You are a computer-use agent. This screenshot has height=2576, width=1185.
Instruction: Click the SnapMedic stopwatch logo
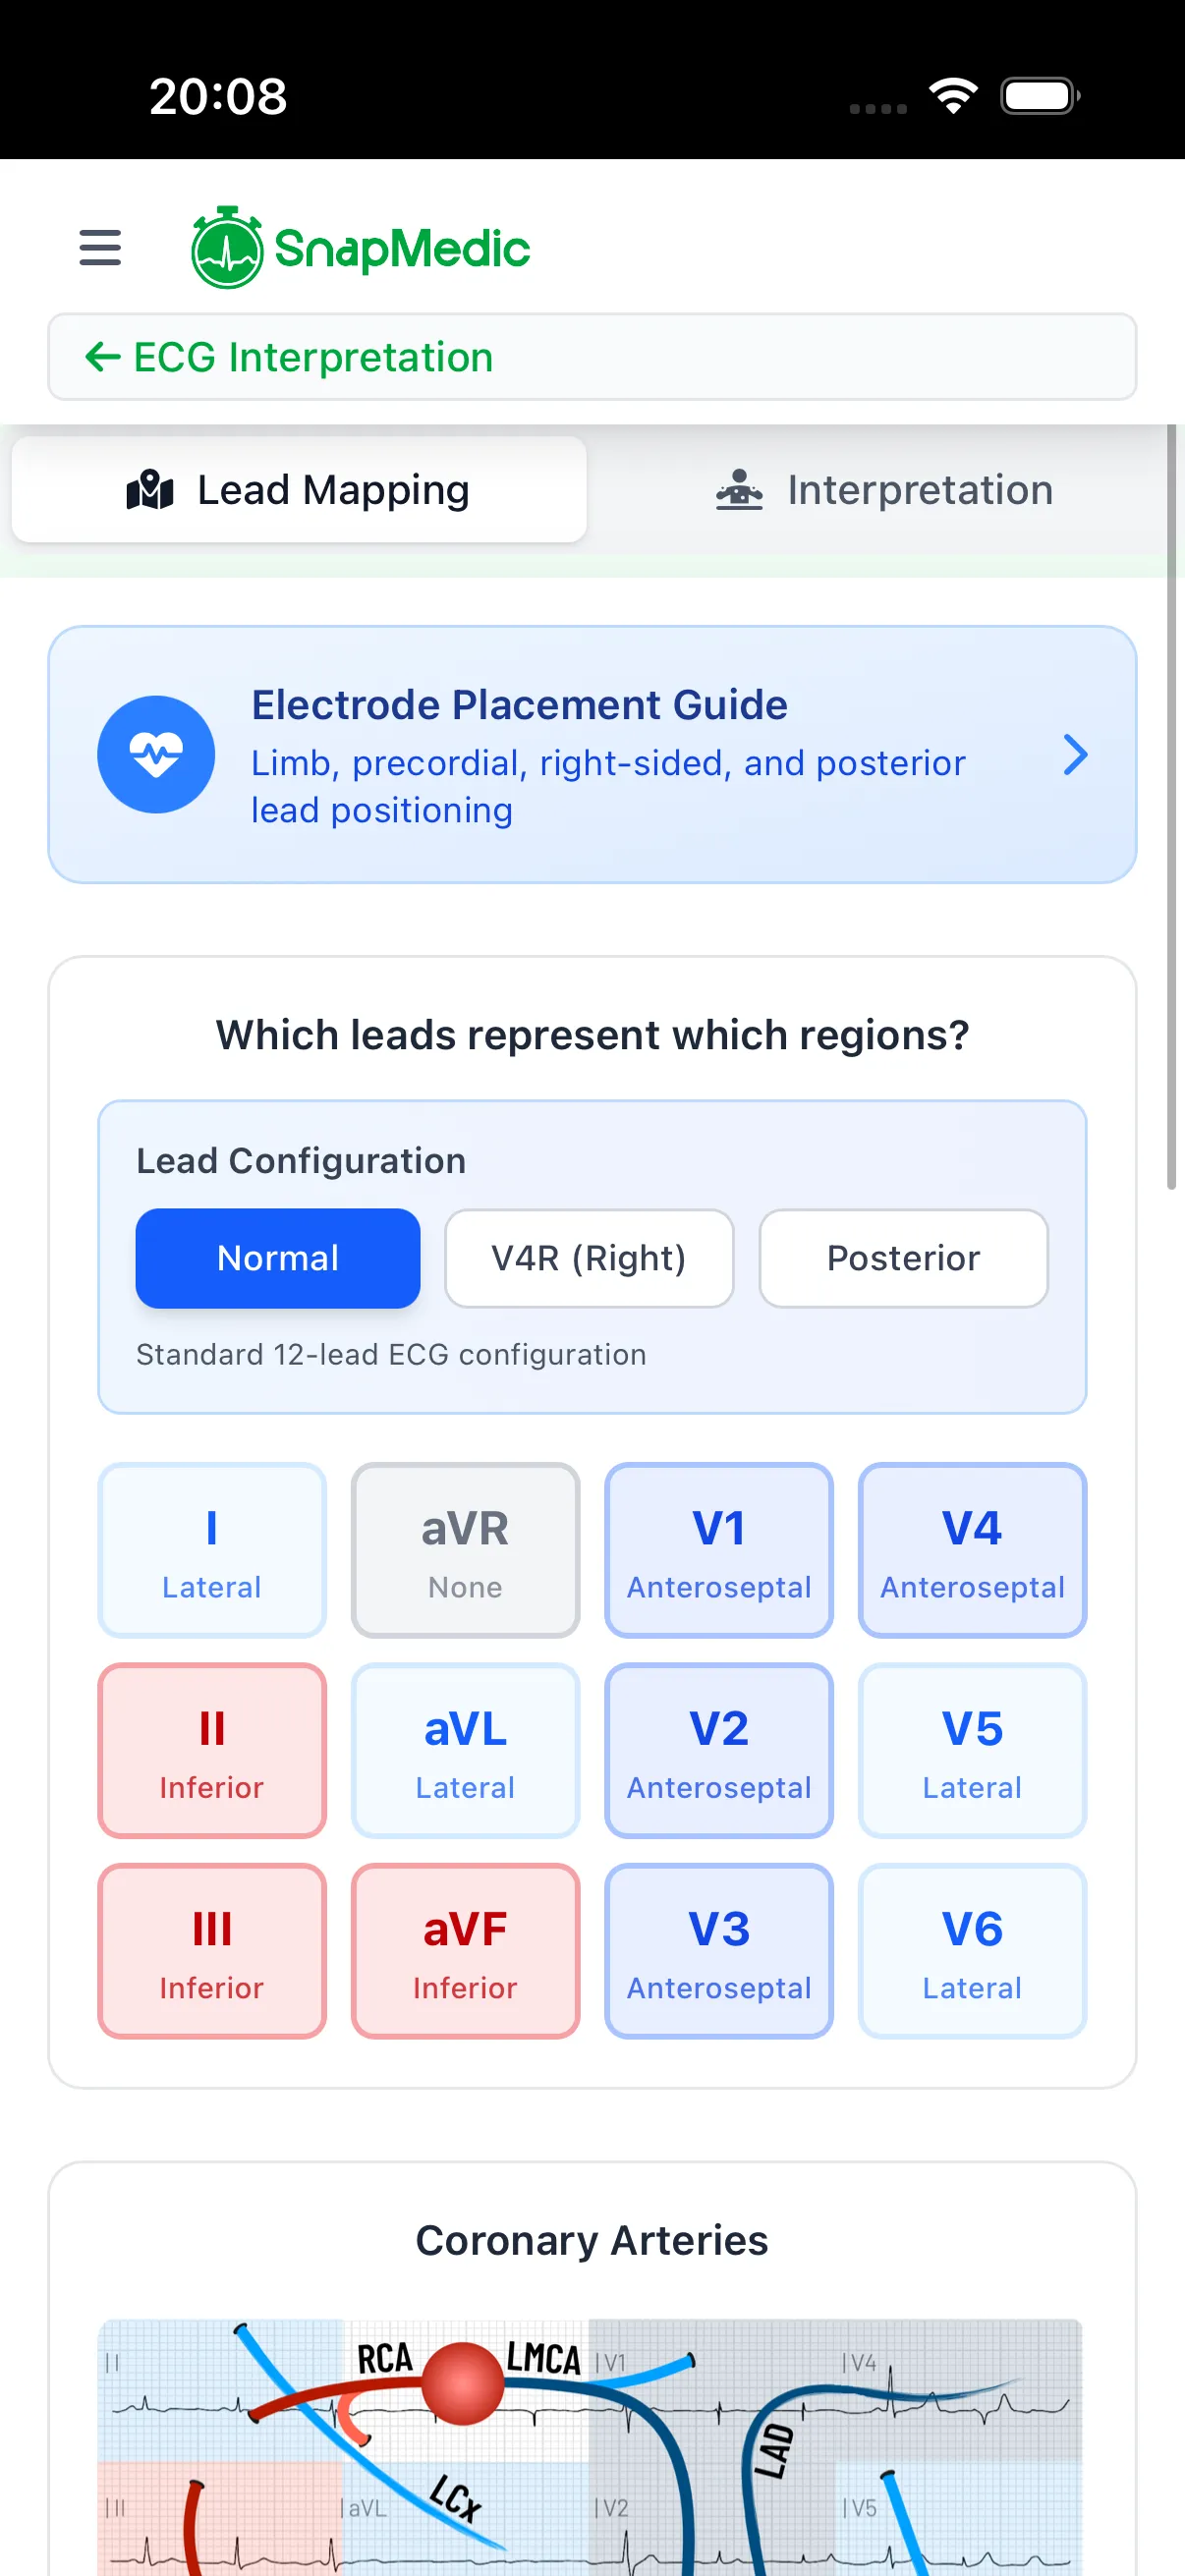[x=230, y=249]
